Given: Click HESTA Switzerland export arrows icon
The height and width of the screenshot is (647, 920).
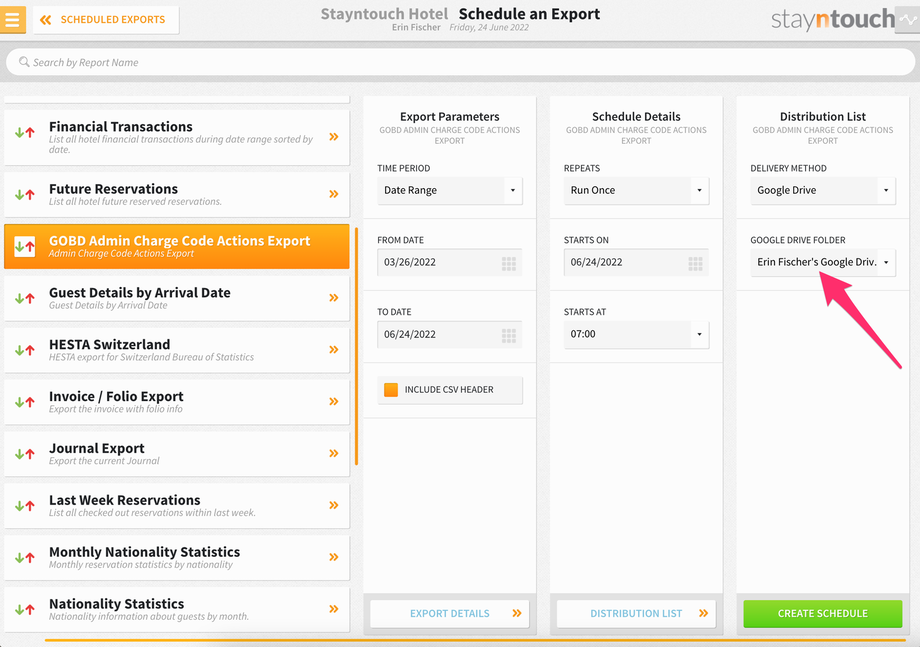Looking at the screenshot, I should [25, 350].
